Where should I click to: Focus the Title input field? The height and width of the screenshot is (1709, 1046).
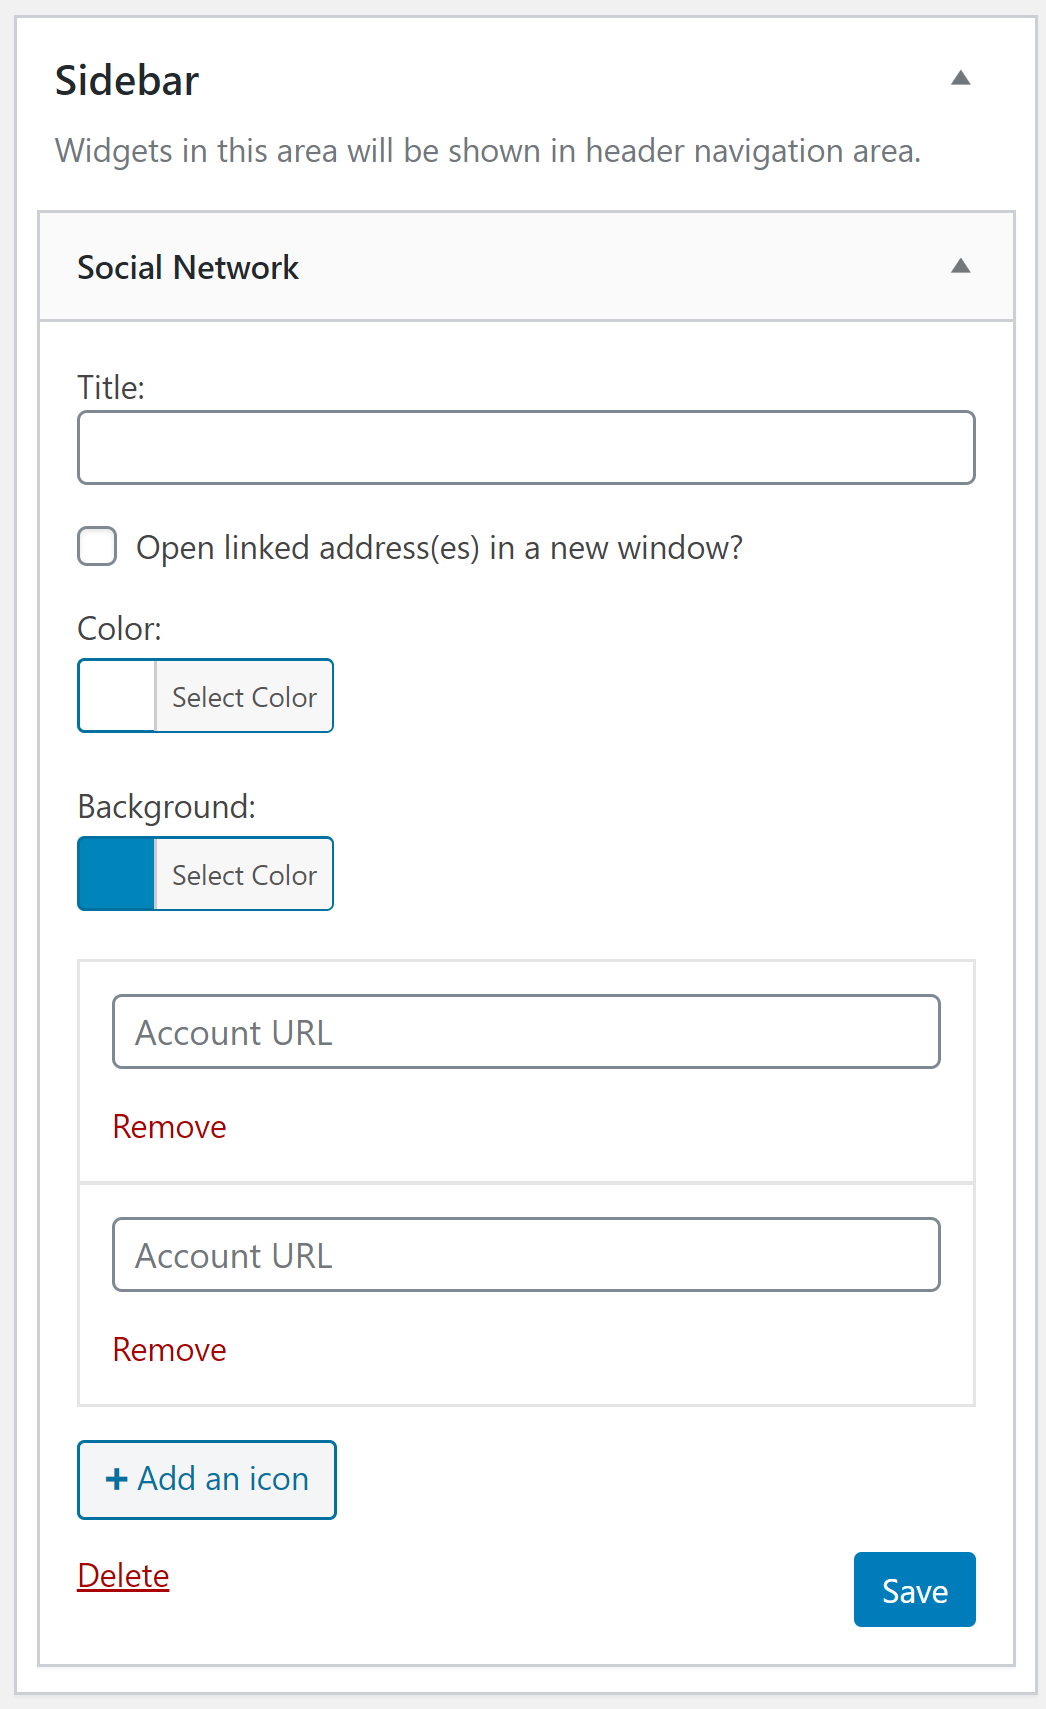(526, 447)
